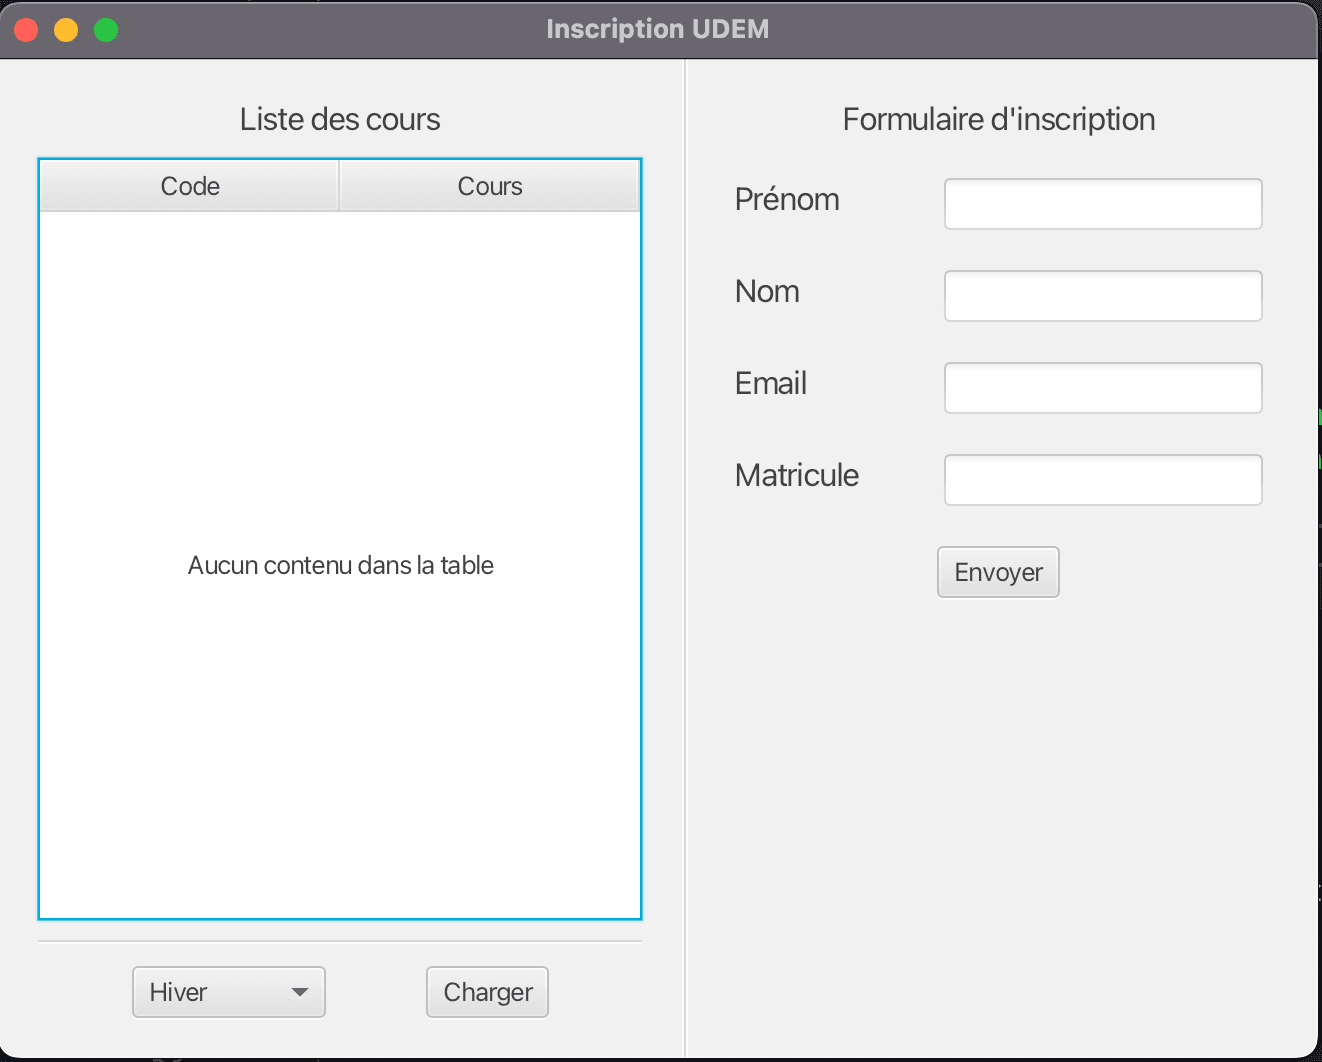Focus the Matricule input field
Viewport: 1322px width, 1062px height.
(1103, 480)
